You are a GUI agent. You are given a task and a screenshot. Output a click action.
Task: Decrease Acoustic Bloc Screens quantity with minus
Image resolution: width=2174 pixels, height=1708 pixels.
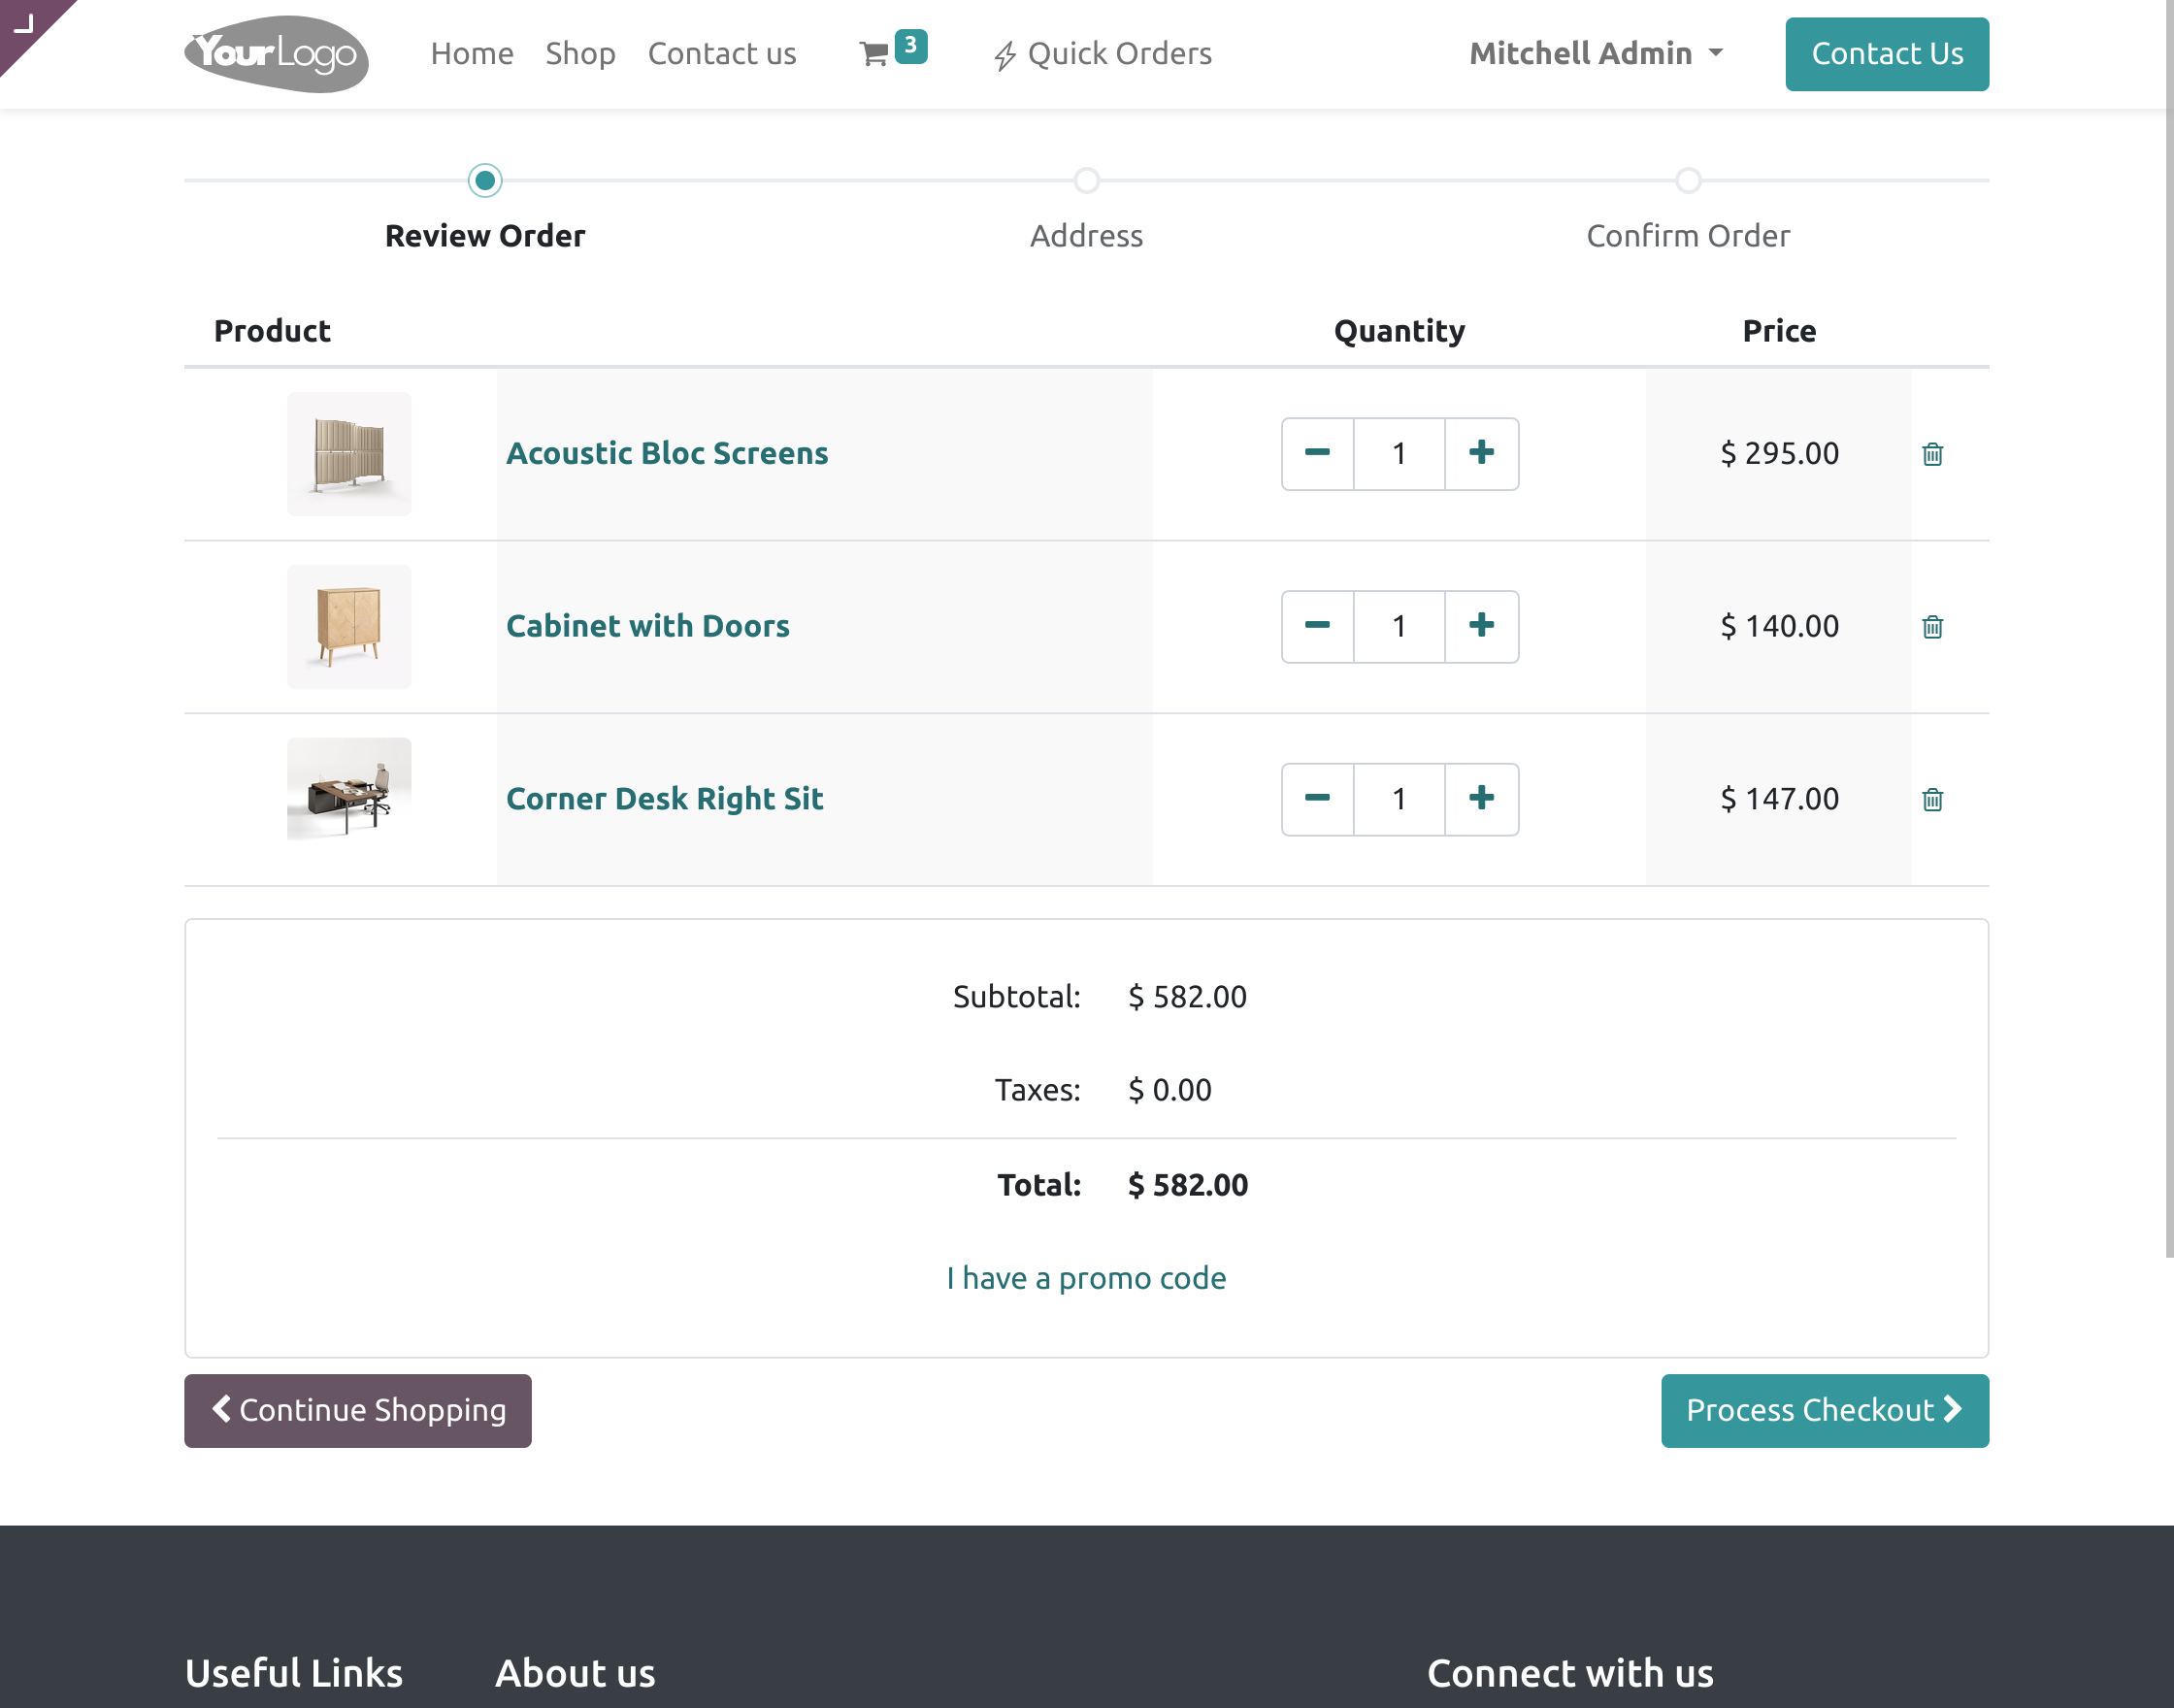(x=1317, y=454)
